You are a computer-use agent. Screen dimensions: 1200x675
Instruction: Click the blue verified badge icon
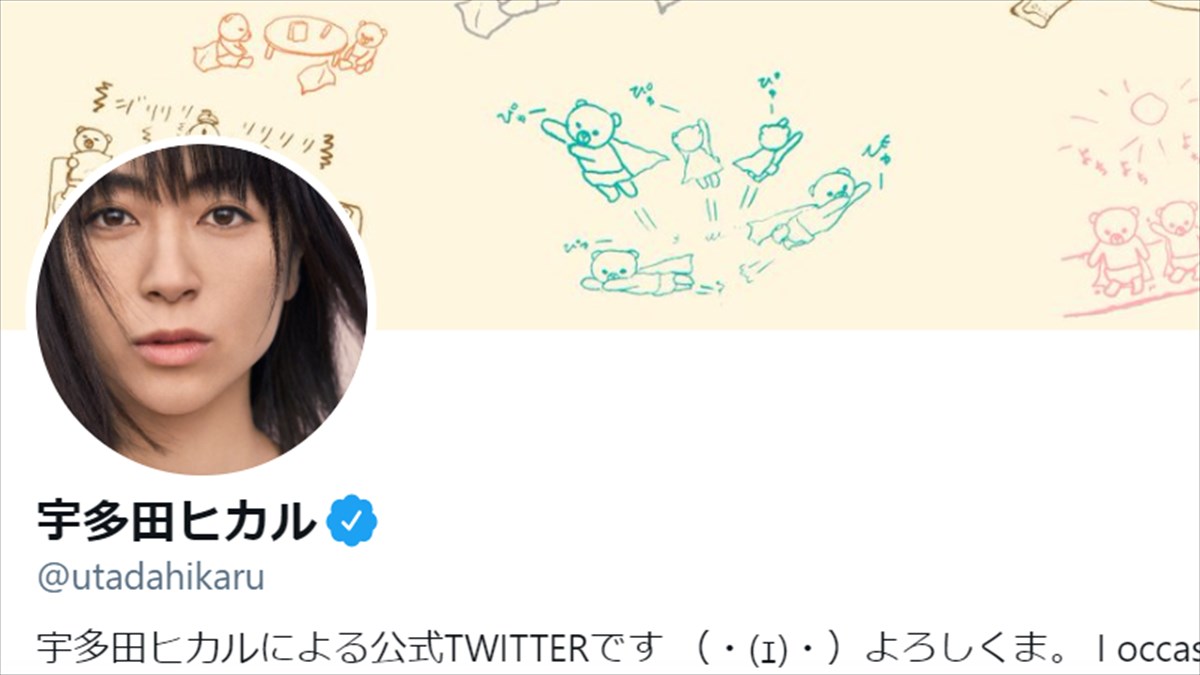click(x=354, y=519)
